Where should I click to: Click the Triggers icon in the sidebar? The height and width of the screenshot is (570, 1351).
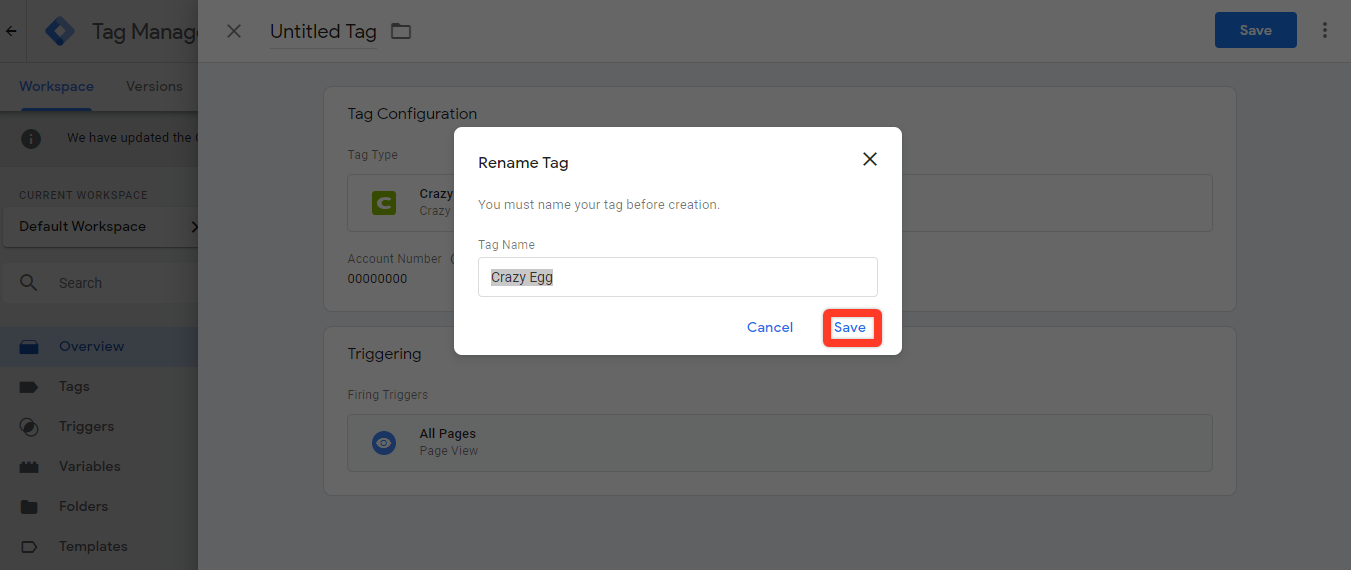point(29,427)
